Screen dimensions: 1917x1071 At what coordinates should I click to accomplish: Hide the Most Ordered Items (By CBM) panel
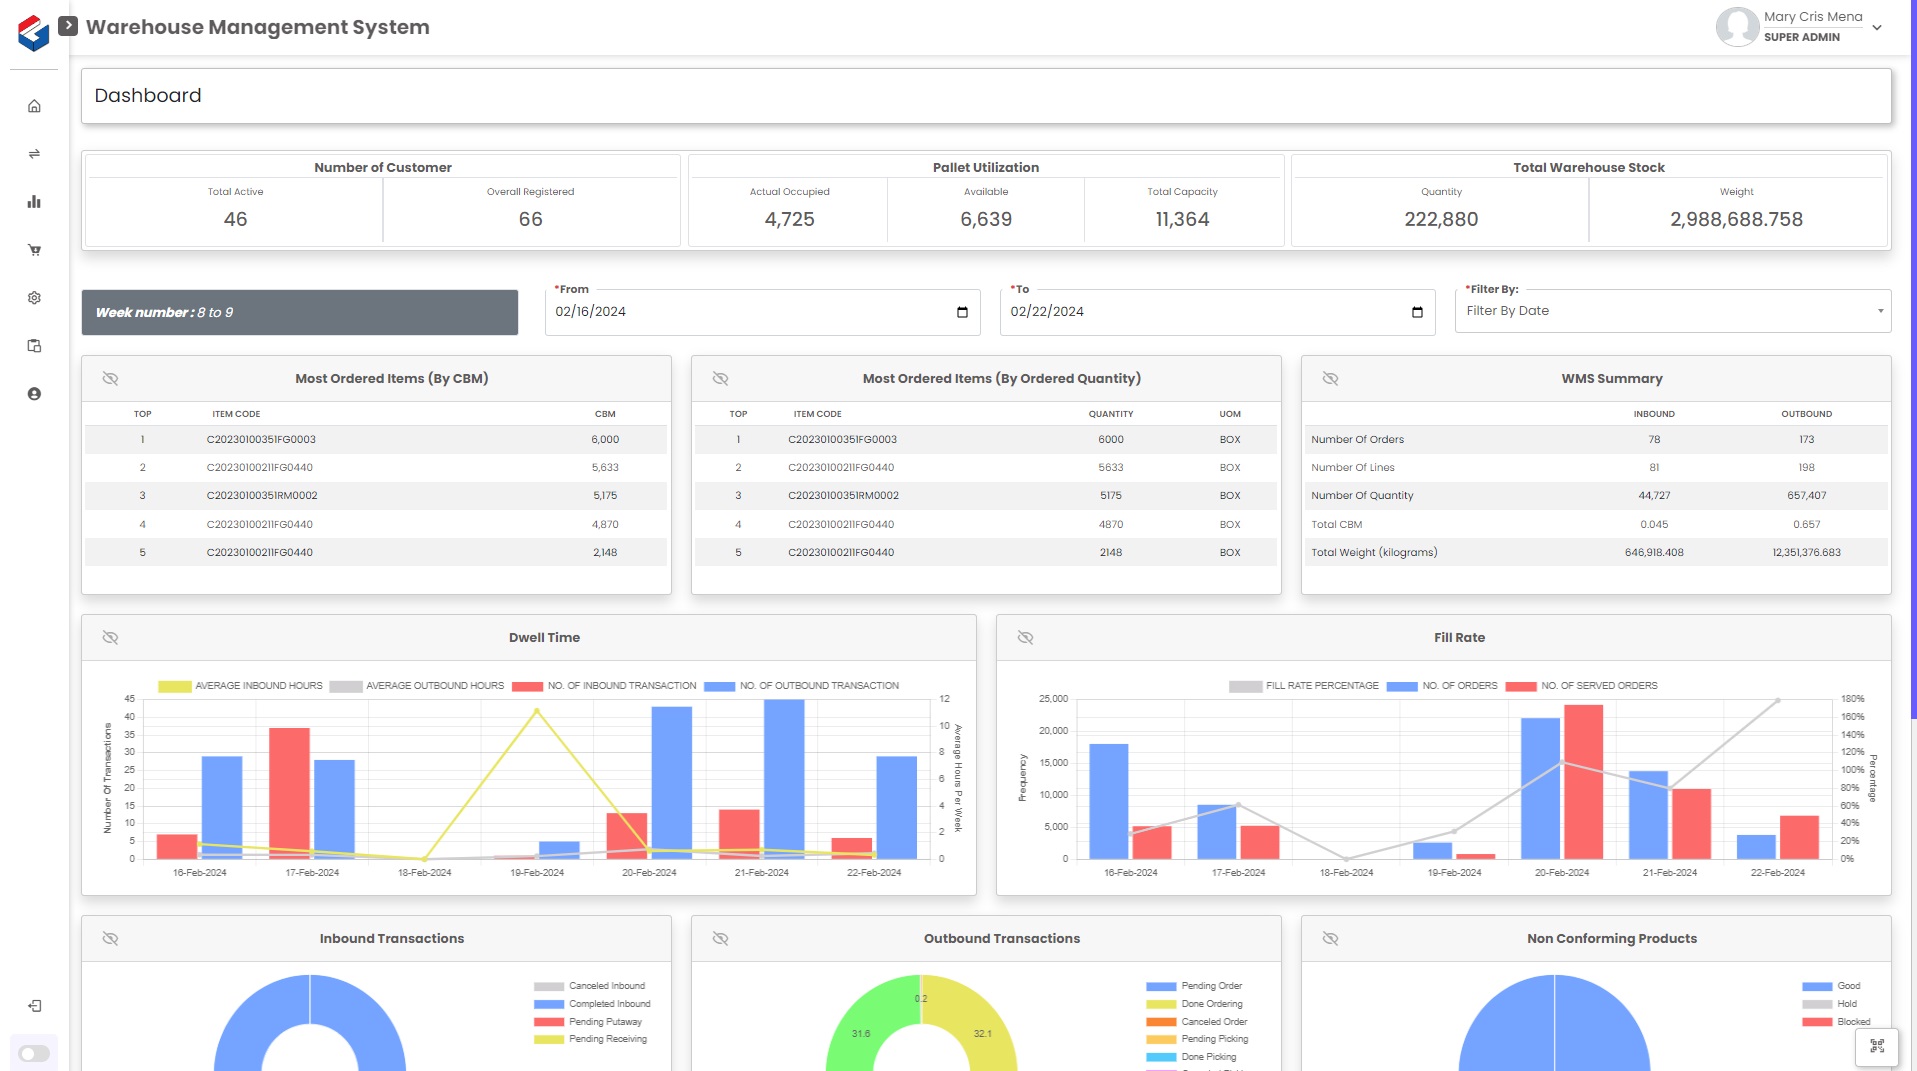[x=110, y=379]
